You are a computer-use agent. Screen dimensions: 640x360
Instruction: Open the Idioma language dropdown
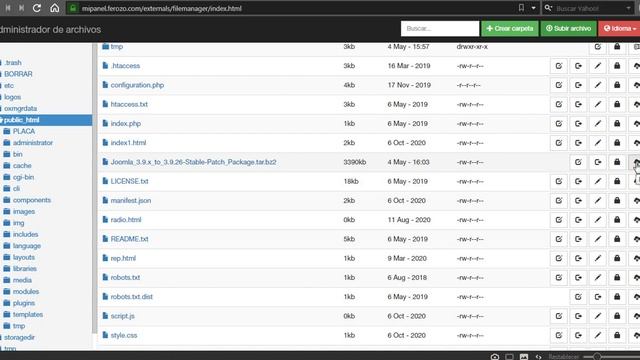[x=619, y=29]
